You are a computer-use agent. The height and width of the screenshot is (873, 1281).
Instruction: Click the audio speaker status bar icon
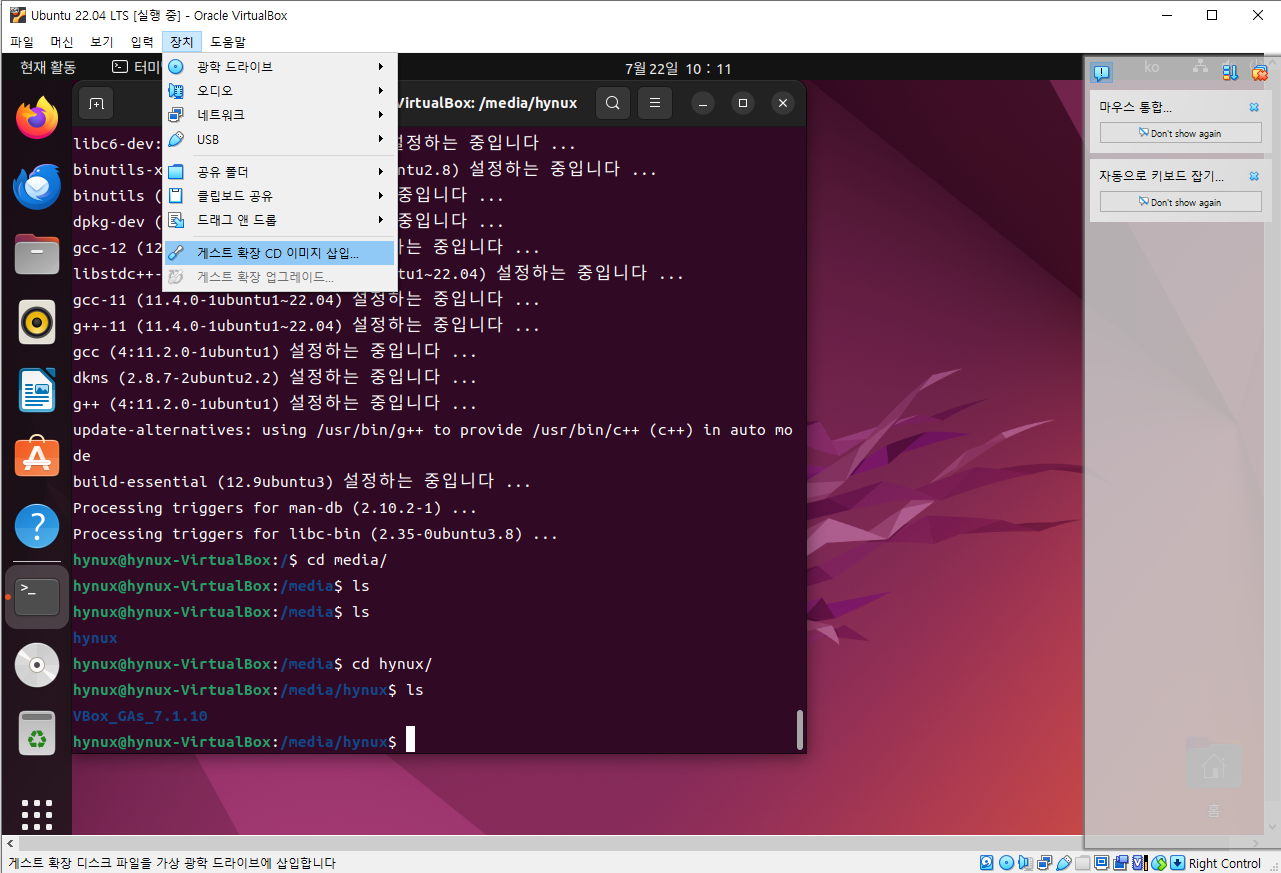(1026, 863)
